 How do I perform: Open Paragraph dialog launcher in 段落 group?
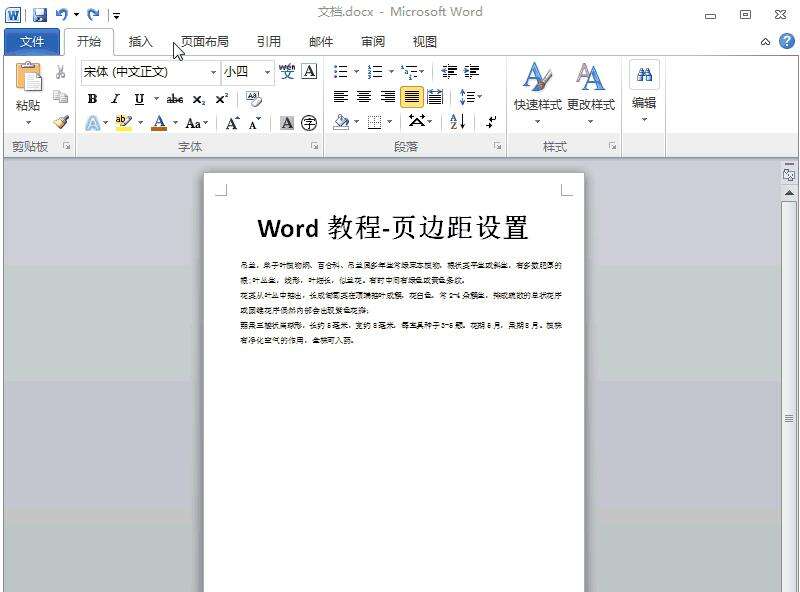497,146
